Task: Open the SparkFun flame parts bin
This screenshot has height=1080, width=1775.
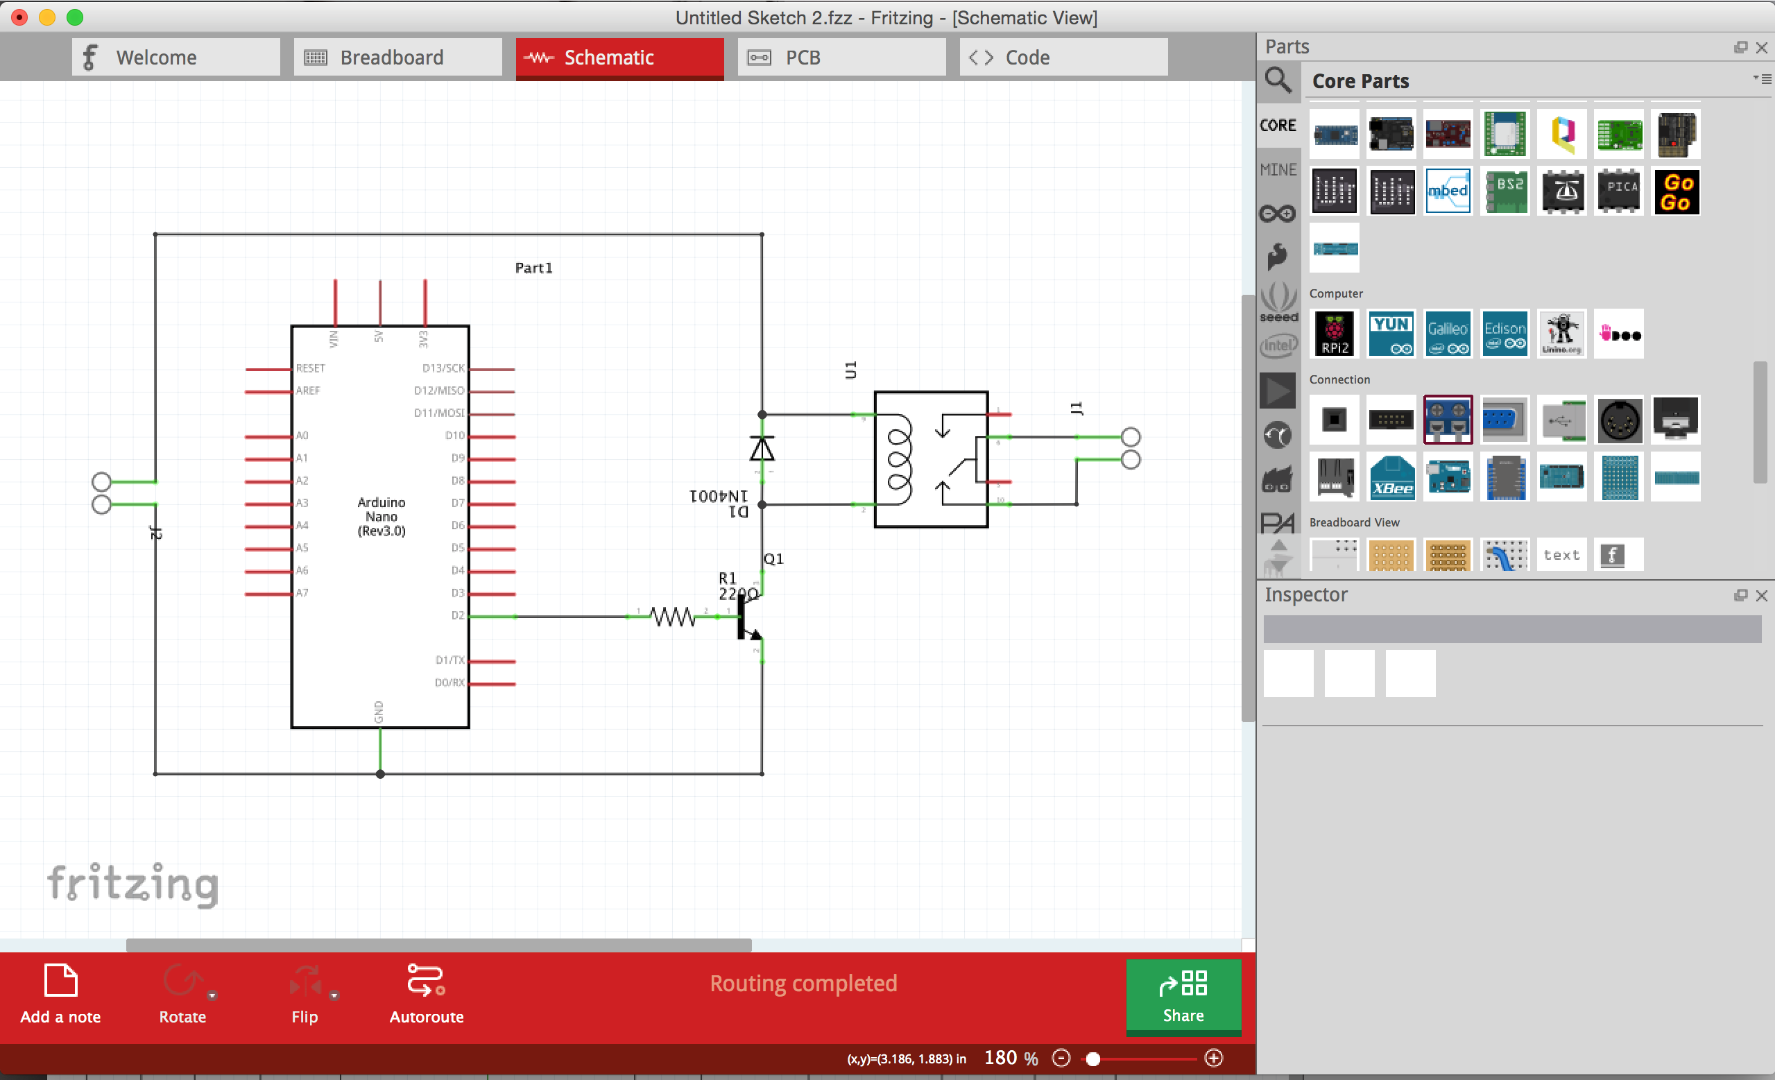Action: click(x=1278, y=256)
